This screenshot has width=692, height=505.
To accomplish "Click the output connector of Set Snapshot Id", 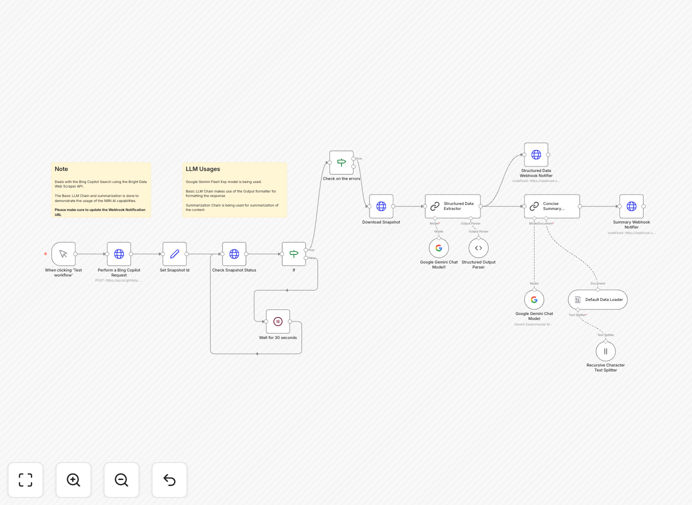I will point(187,254).
